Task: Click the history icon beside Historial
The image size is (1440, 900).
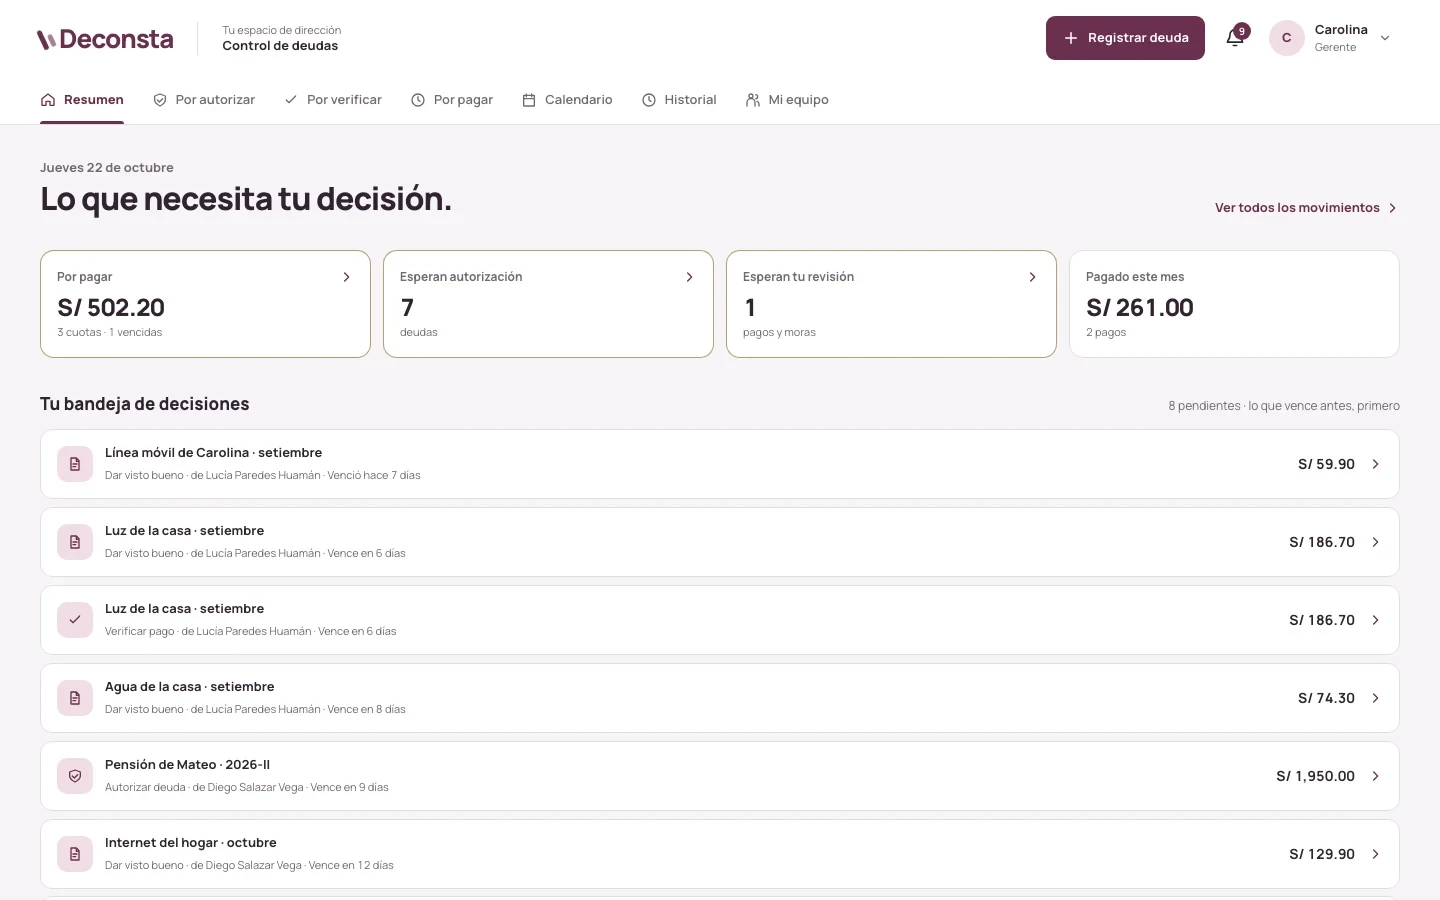Action: coord(649,100)
